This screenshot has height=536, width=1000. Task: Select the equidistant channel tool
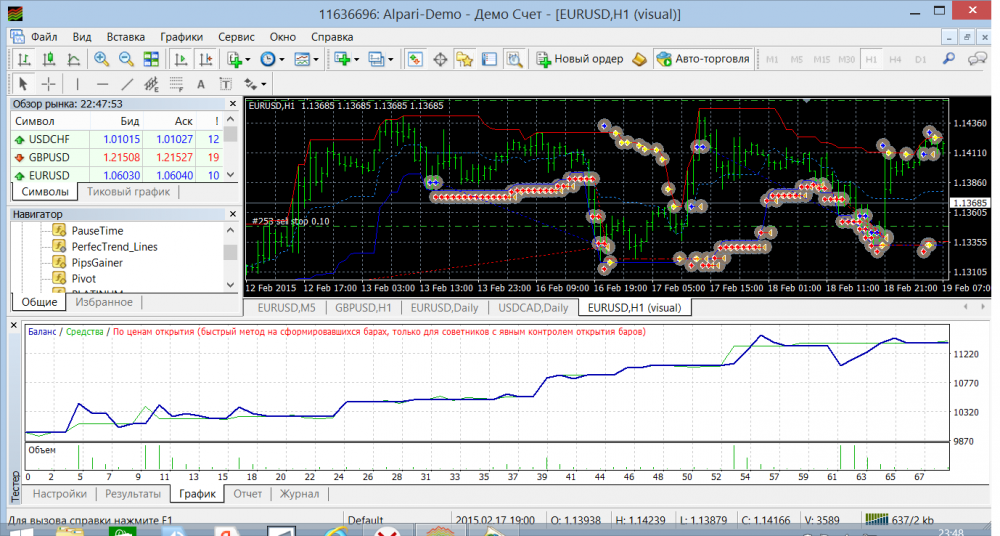click(151, 84)
